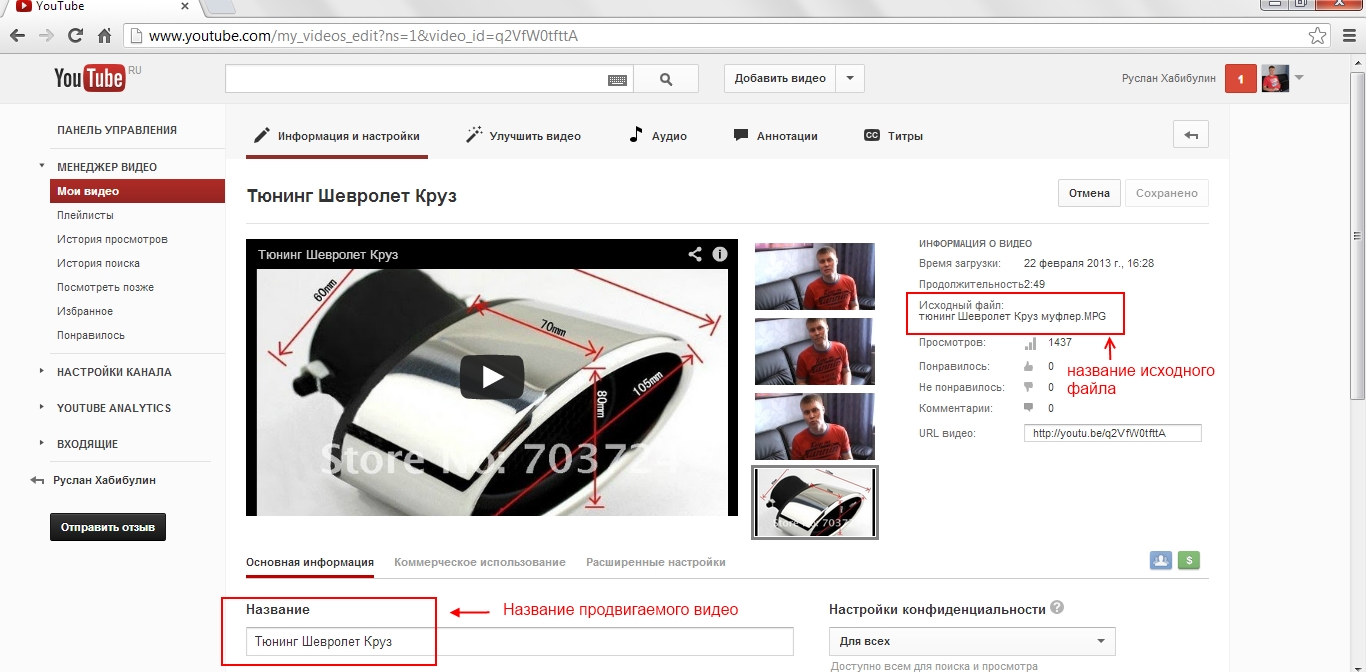Select first video thumbnail option

(814, 276)
